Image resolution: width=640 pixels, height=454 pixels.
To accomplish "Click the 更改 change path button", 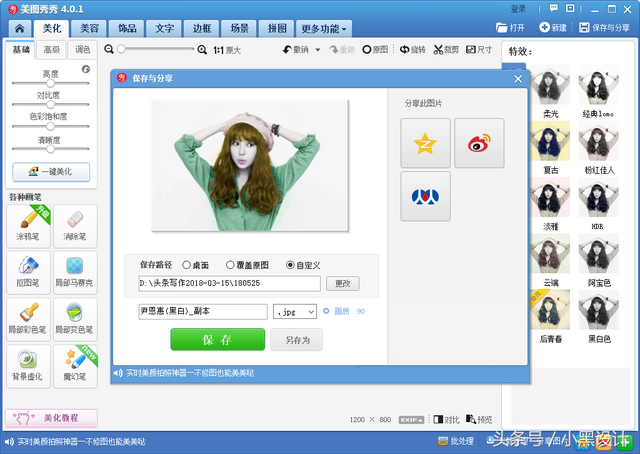I will [x=342, y=283].
